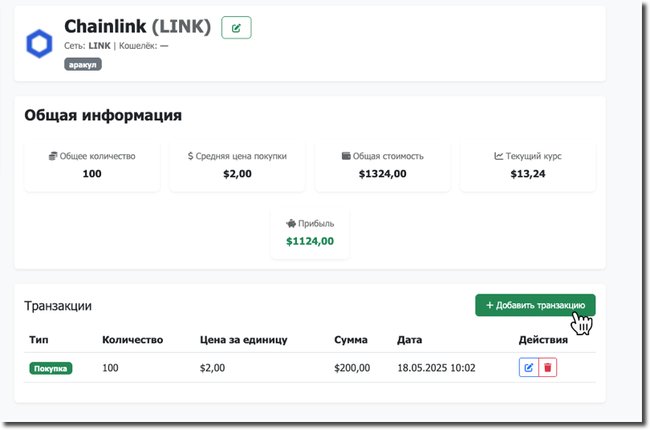Click the Общее количество label
650x430 pixels.
tap(97, 156)
